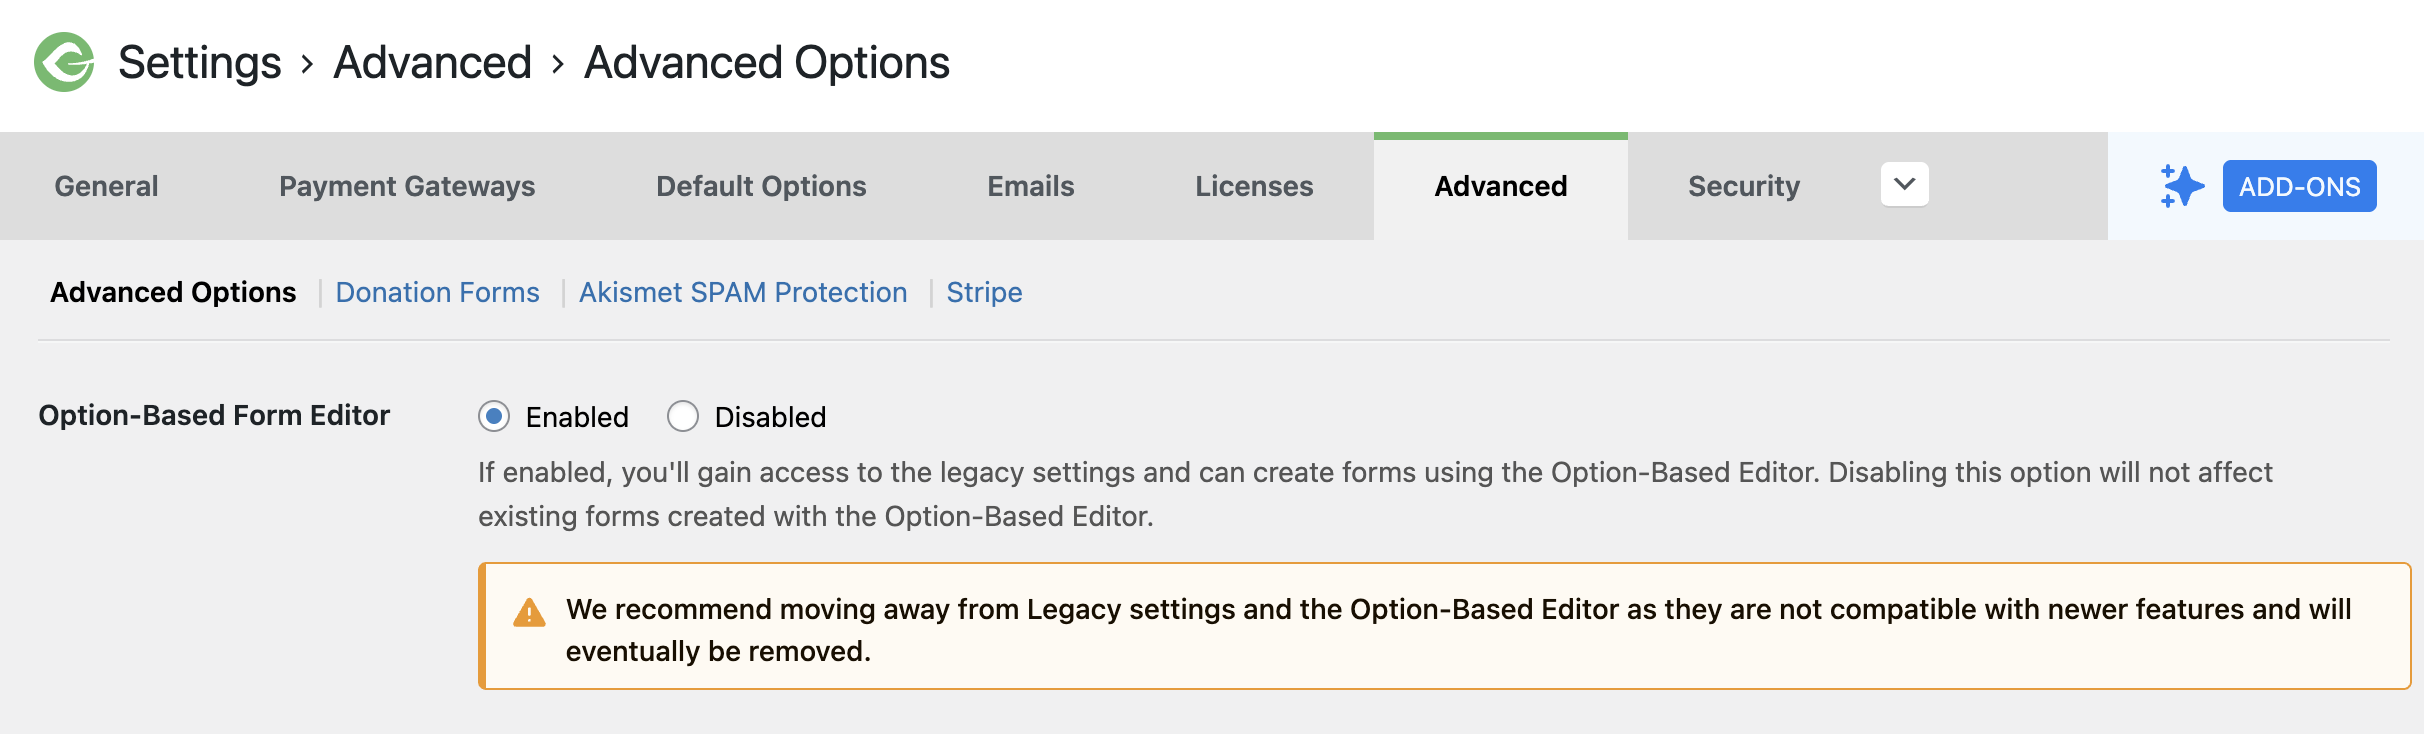Click the sparkles icon beside ADD-ONS
The width and height of the screenshot is (2424, 734).
point(2180,185)
